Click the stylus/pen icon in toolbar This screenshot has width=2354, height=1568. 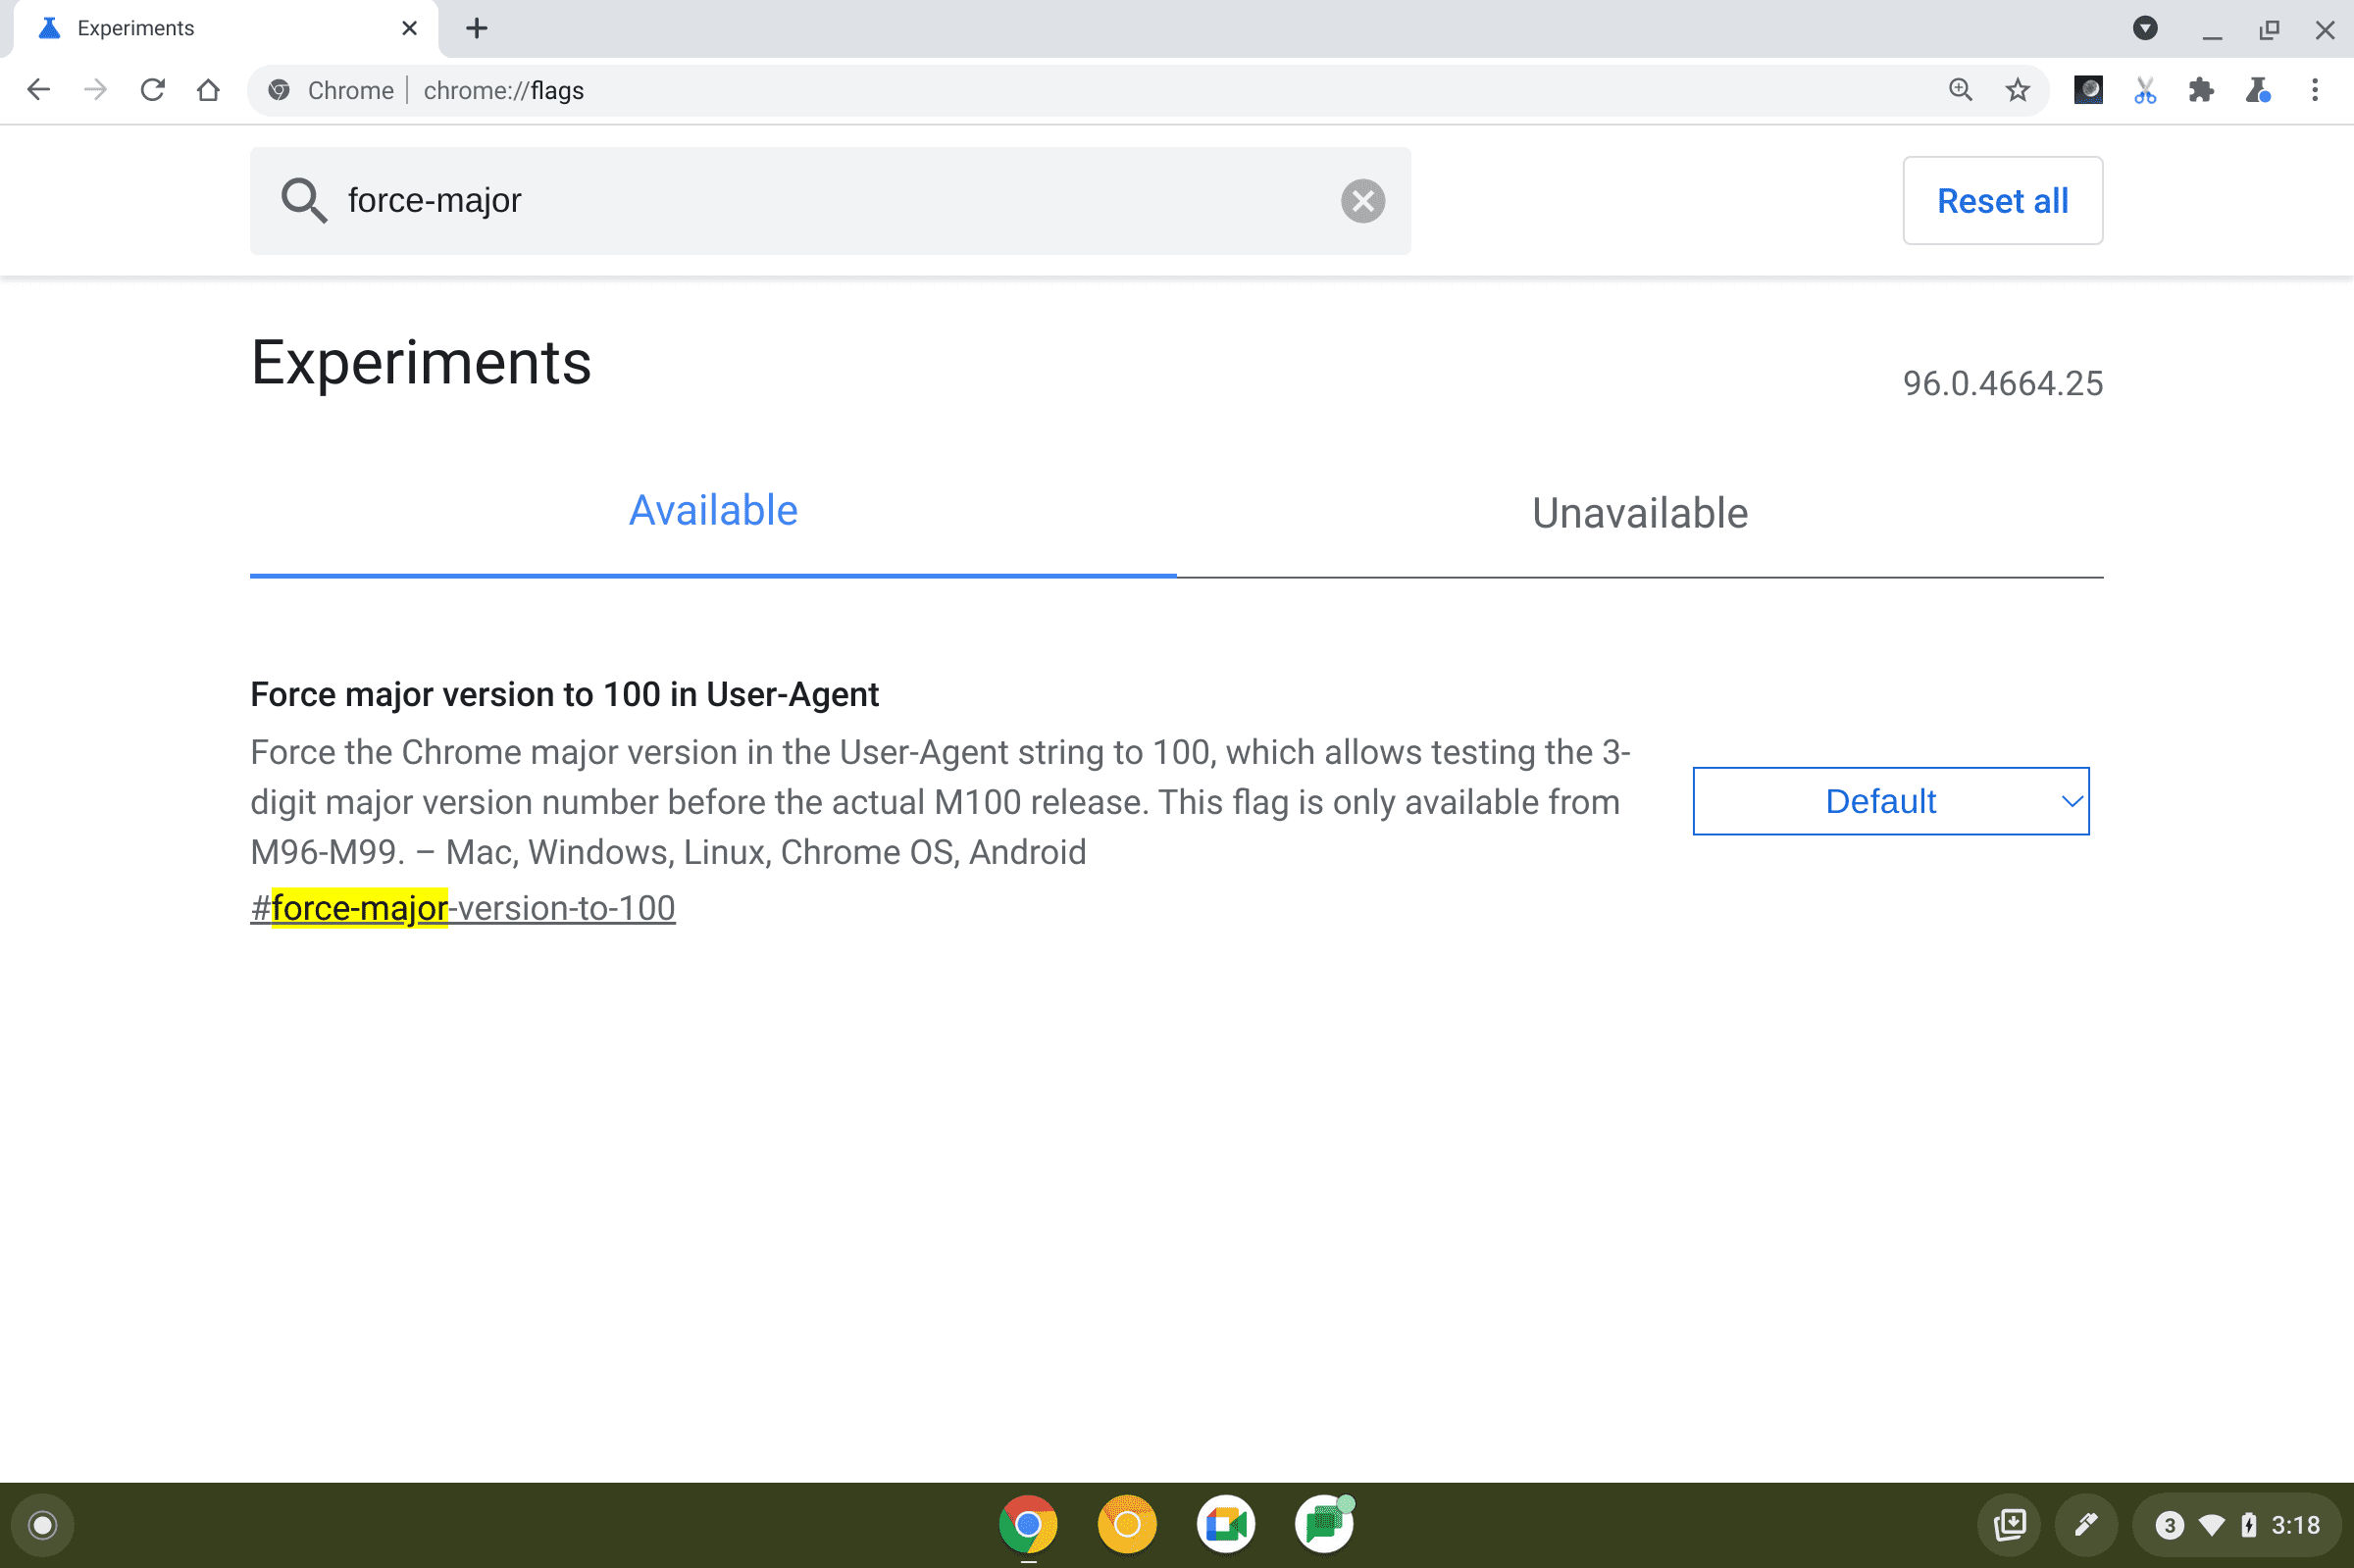pos(2086,1523)
